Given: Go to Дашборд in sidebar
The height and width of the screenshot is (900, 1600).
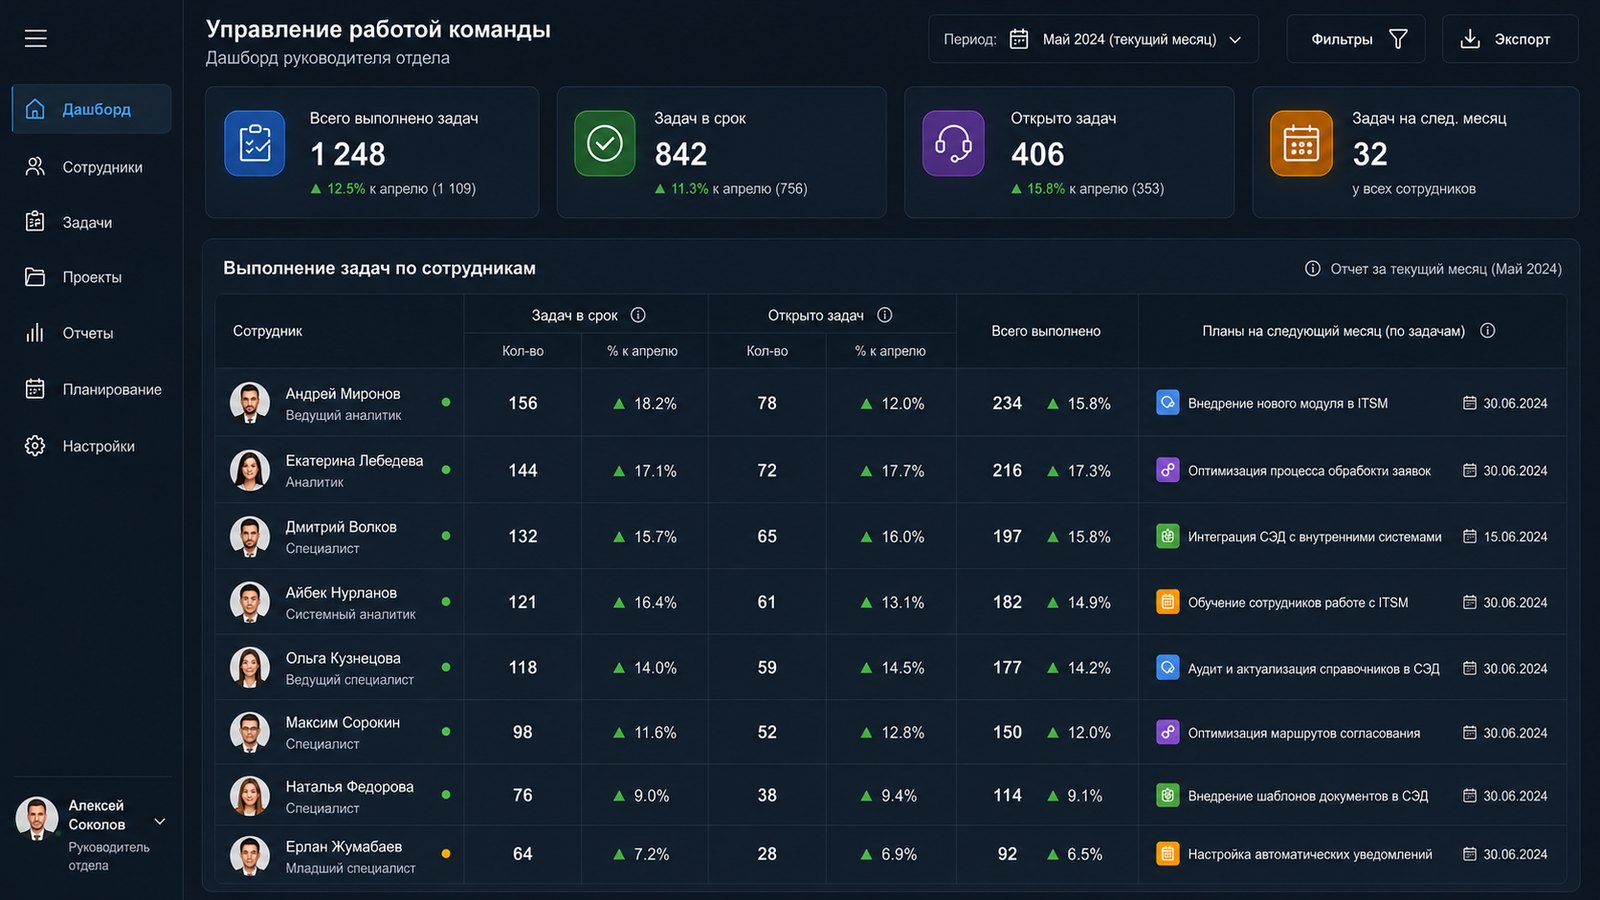Looking at the screenshot, I should (91, 109).
